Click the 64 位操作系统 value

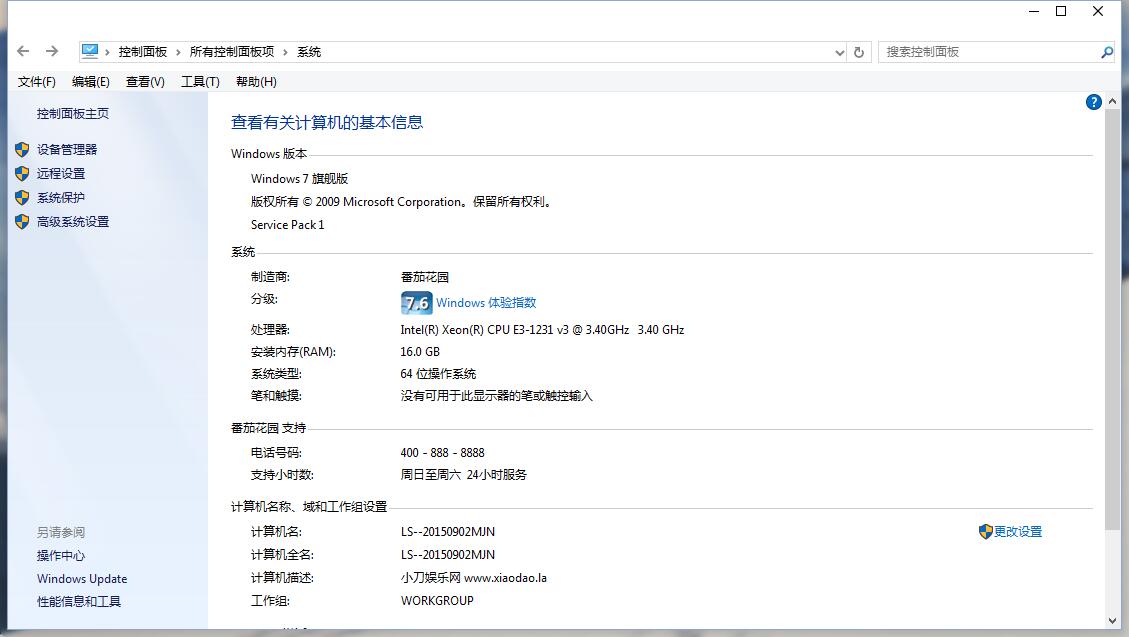tap(438, 374)
